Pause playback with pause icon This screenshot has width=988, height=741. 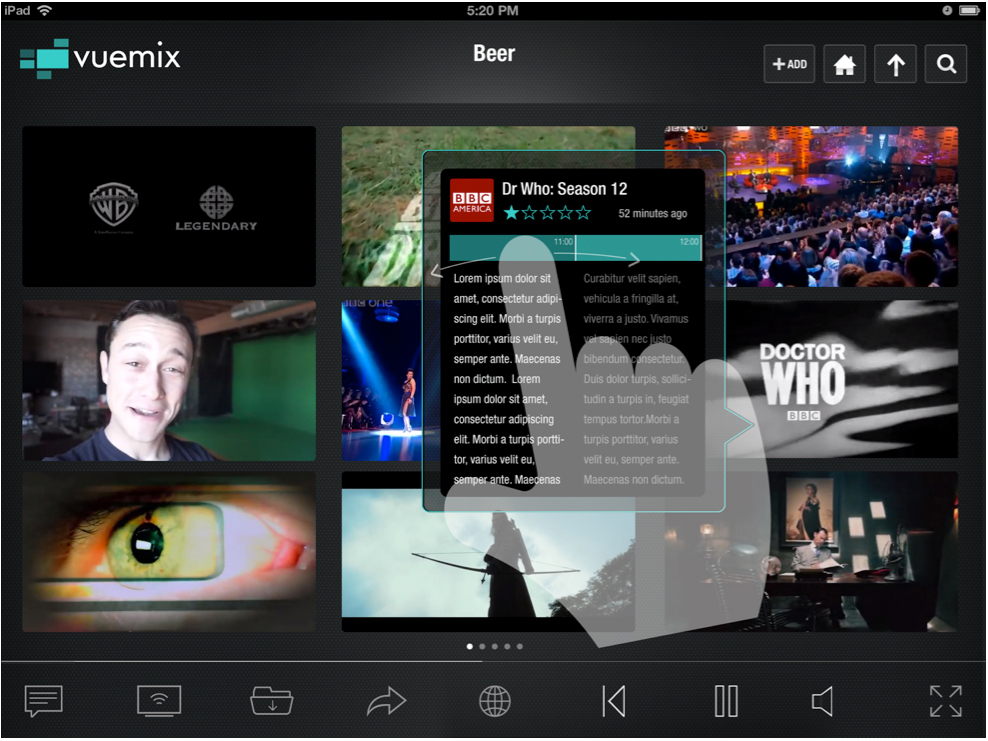726,701
